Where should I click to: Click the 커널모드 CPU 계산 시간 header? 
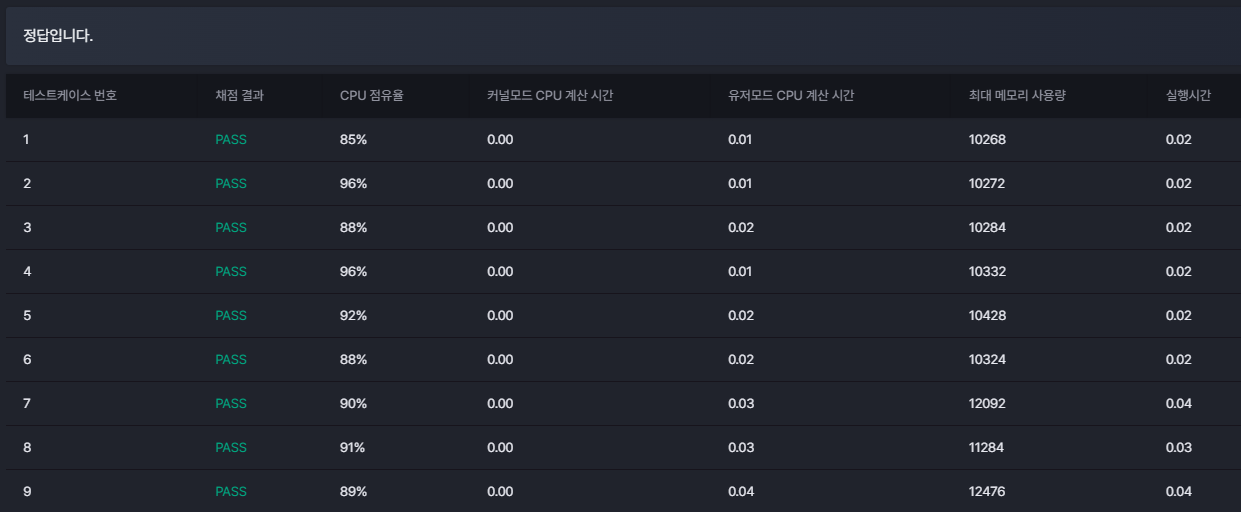pyautogui.click(x=550, y=96)
